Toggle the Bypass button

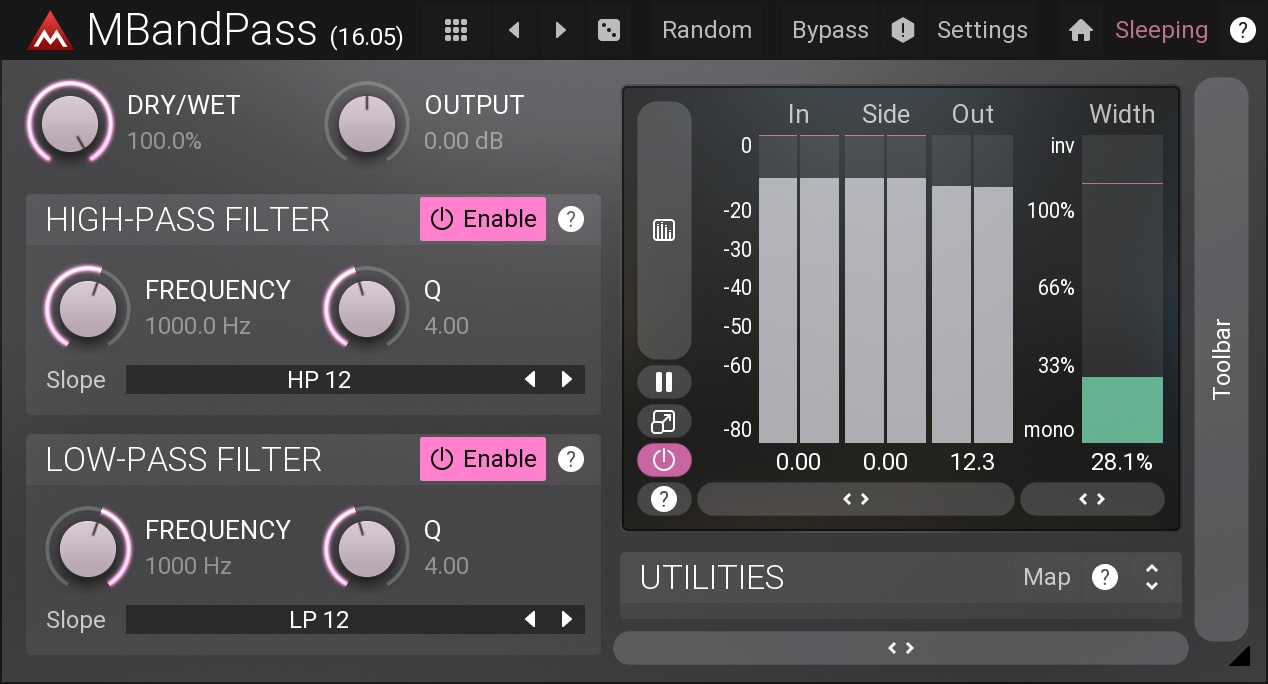830,30
